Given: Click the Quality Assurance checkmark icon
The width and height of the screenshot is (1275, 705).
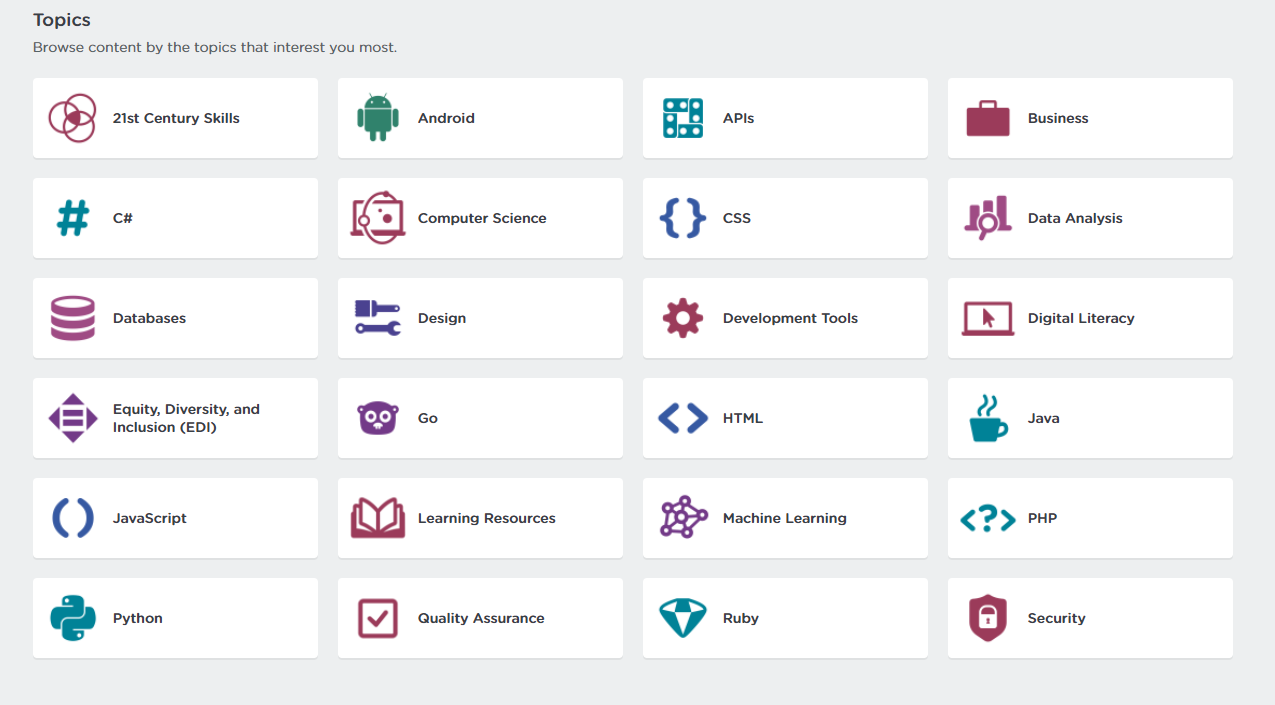Looking at the screenshot, I should point(378,618).
